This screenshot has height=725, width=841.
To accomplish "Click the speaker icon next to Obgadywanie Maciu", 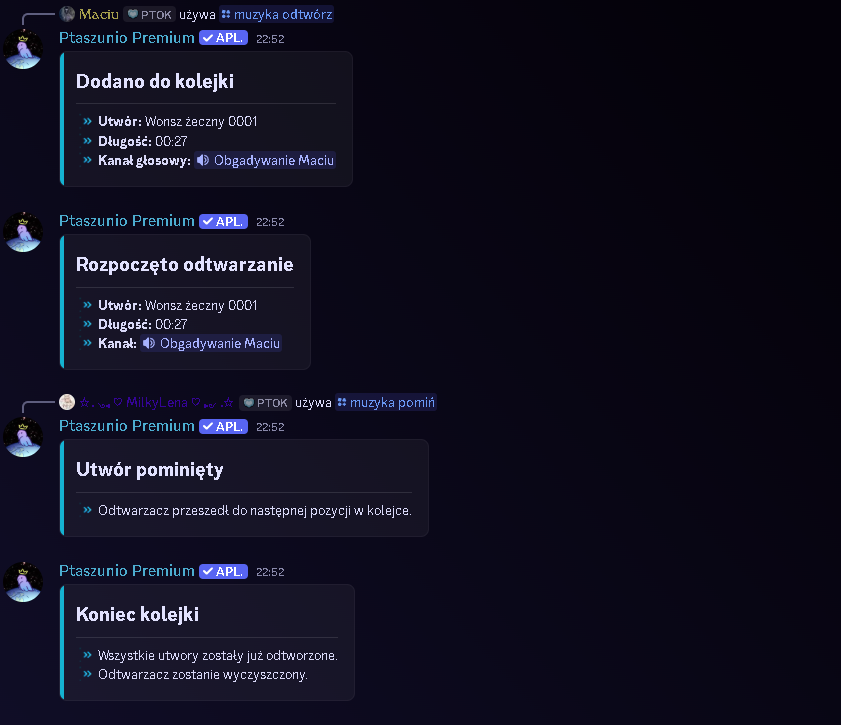I will coord(203,161).
